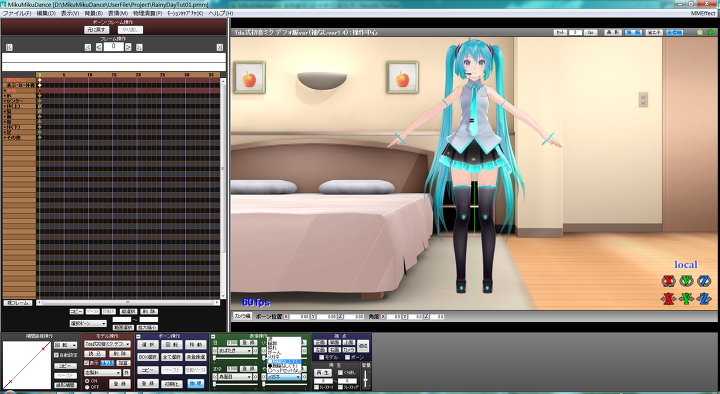The height and width of the screenshot is (394, 720).
Task: Open the ファイル(F) menu
Action: (x=17, y=13)
